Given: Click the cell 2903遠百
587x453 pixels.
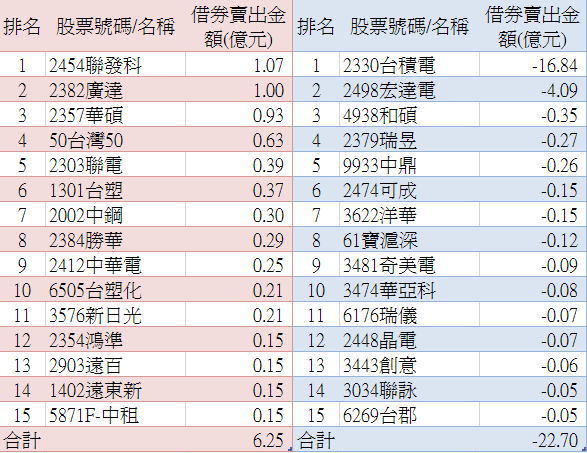Looking at the screenshot, I should [x=115, y=365].
